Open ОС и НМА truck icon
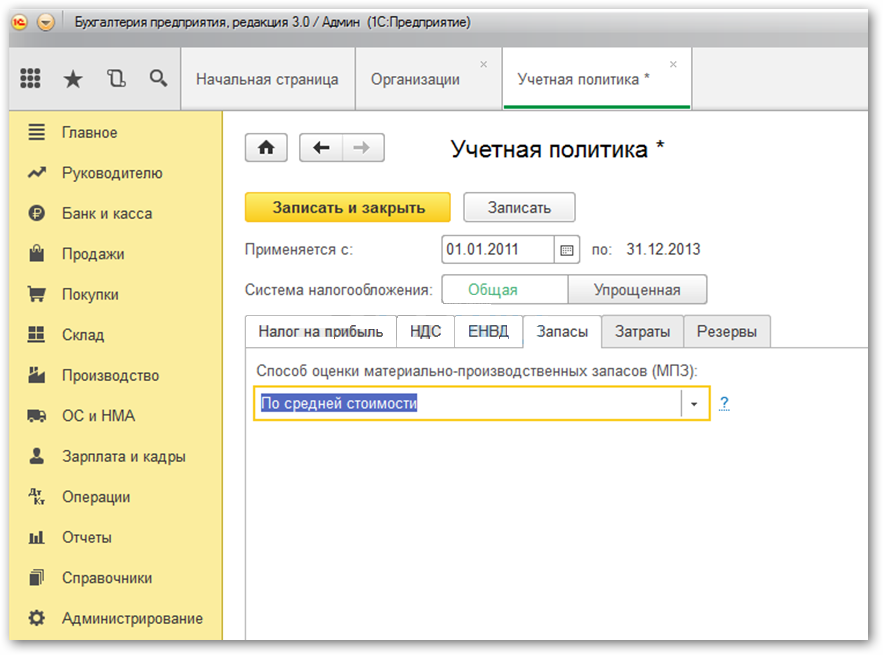The height and width of the screenshot is (655, 883). [x=37, y=416]
